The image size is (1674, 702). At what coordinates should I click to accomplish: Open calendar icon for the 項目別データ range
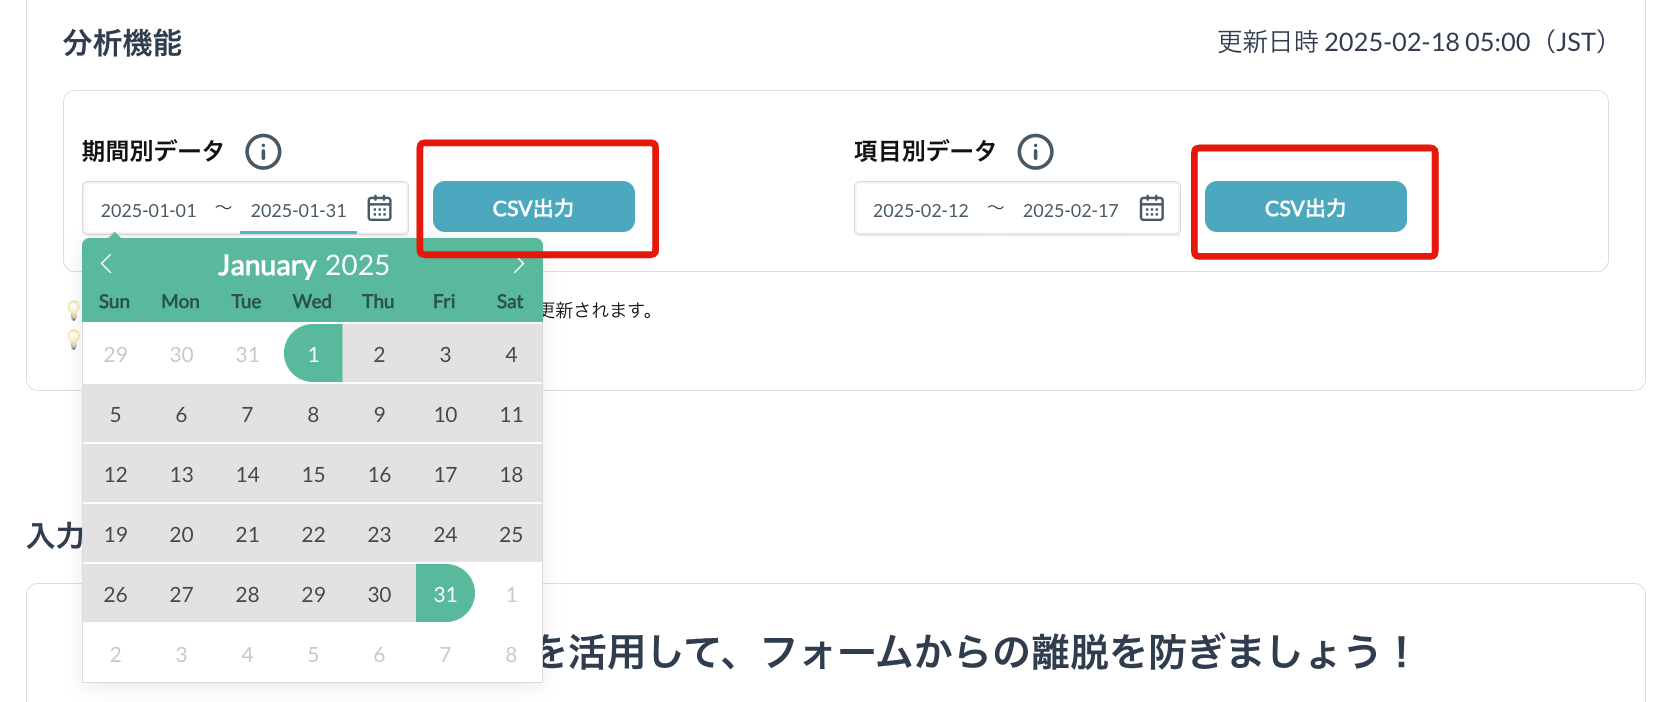click(1151, 208)
